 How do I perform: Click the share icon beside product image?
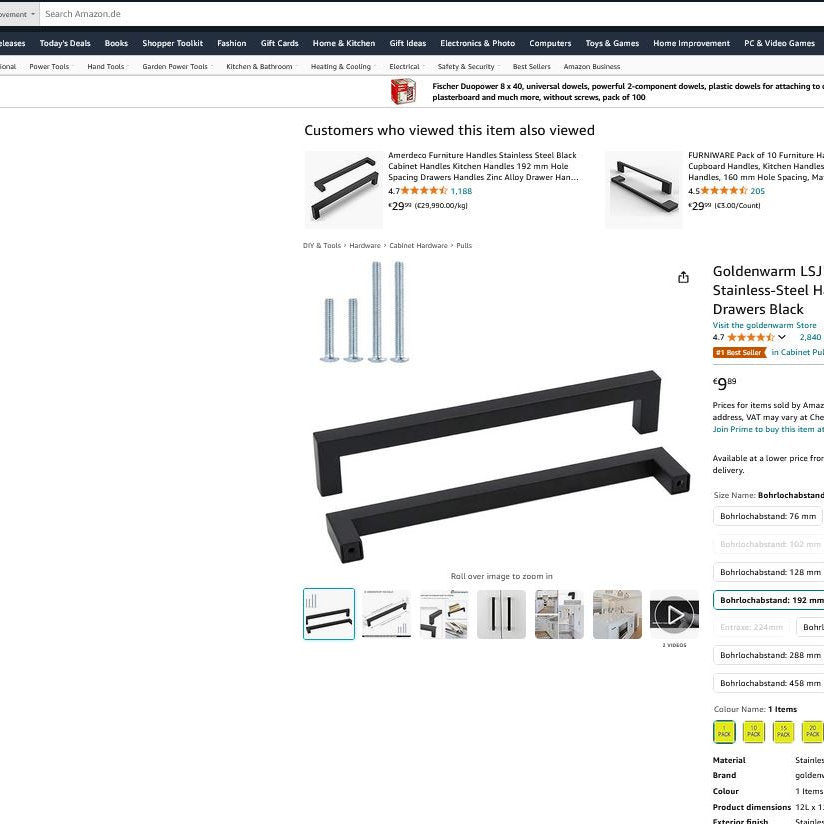683,277
